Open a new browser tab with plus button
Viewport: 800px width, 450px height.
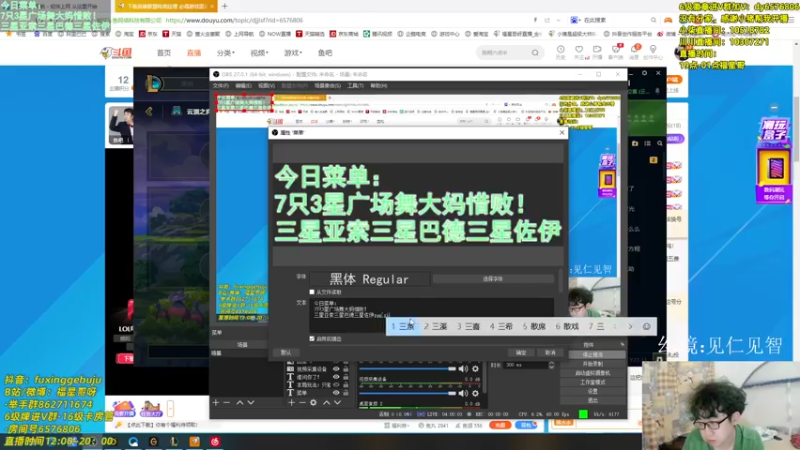pyautogui.click(x=224, y=6)
